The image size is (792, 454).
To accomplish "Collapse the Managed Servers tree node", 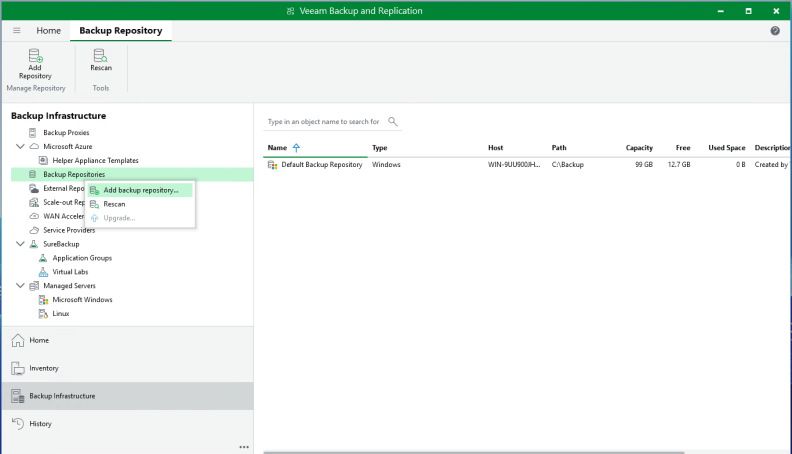I will pos(21,286).
